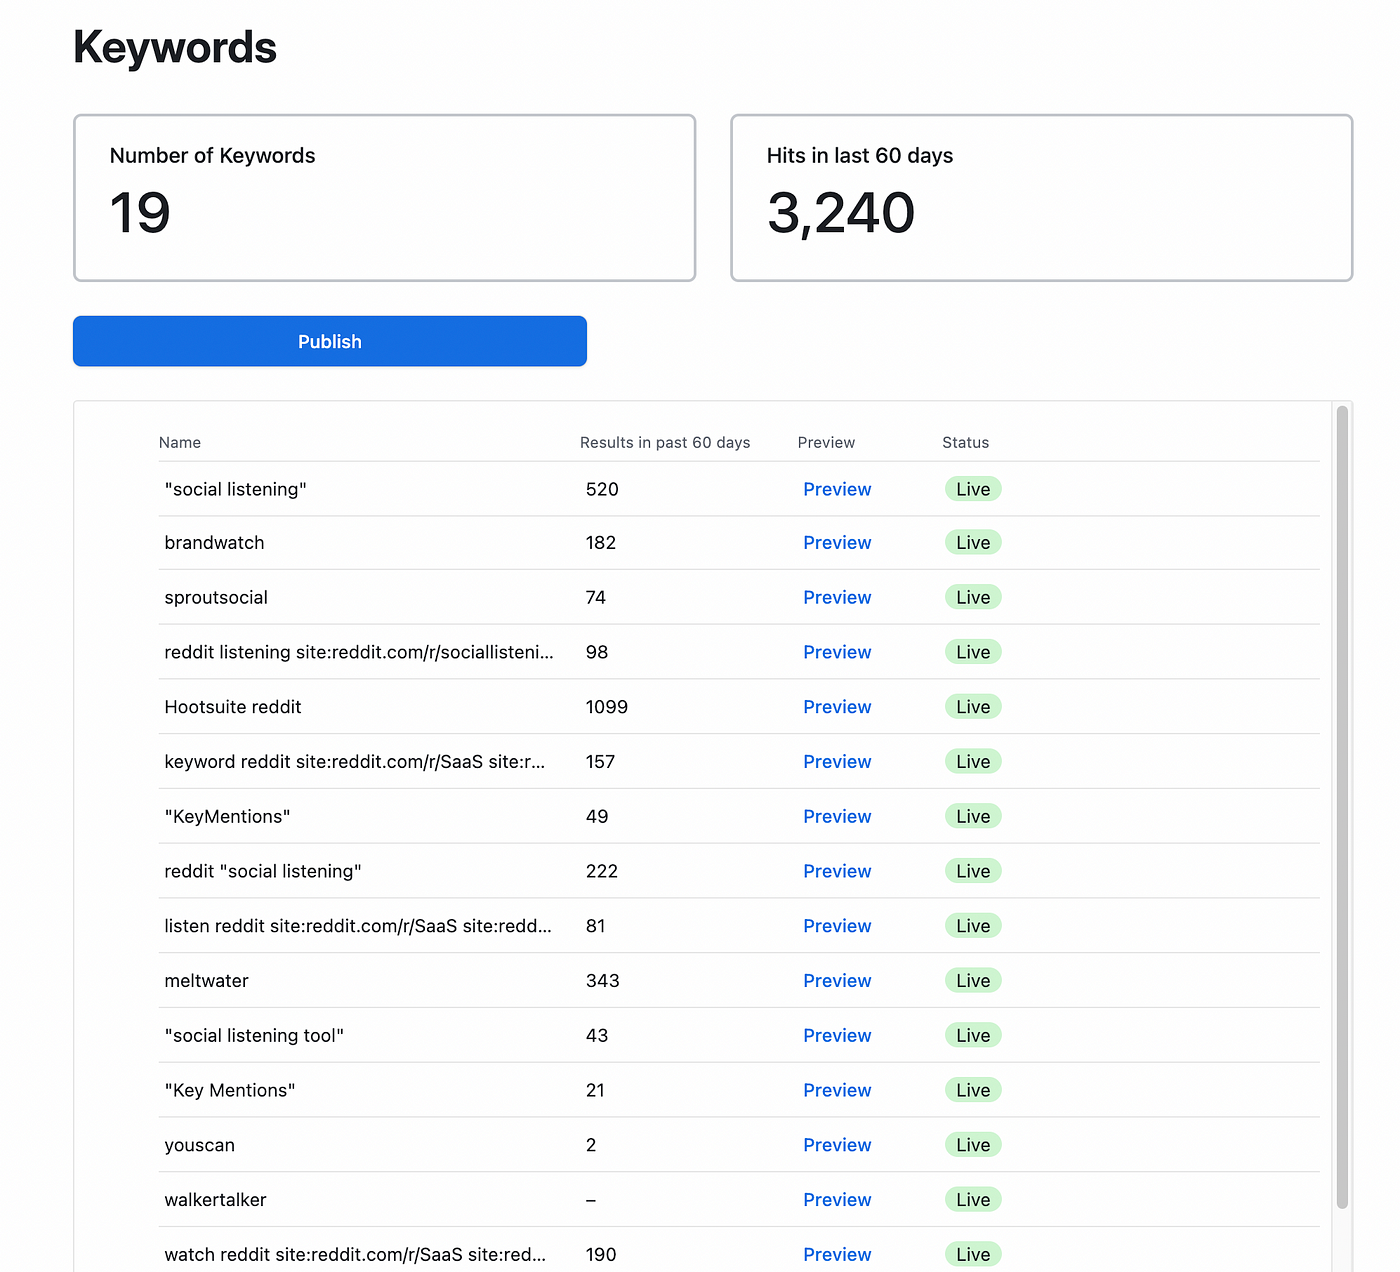The height and width of the screenshot is (1272, 1400).
Task: Click the 3,240 hits figure
Action: coord(841,213)
